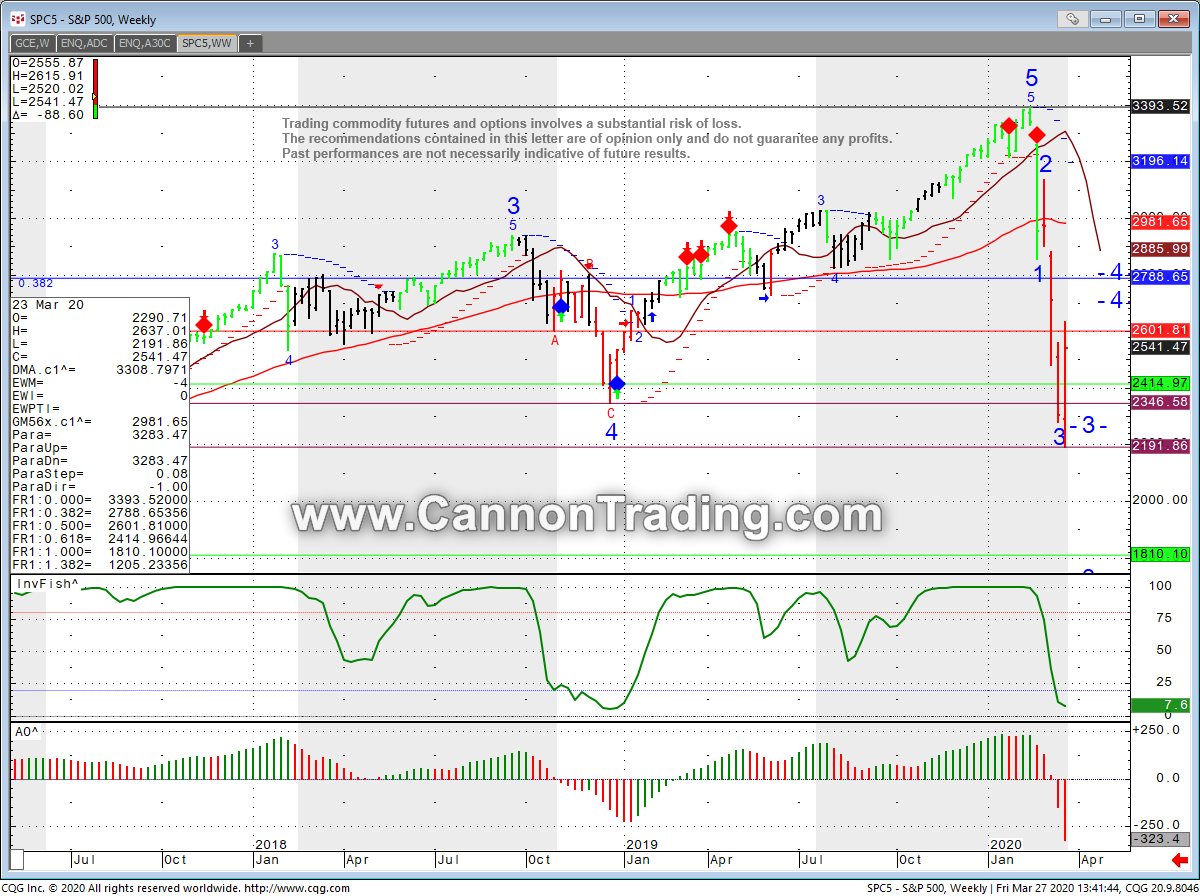Click the SPC5,WW active tab
1200x896 pixels.
207,43
